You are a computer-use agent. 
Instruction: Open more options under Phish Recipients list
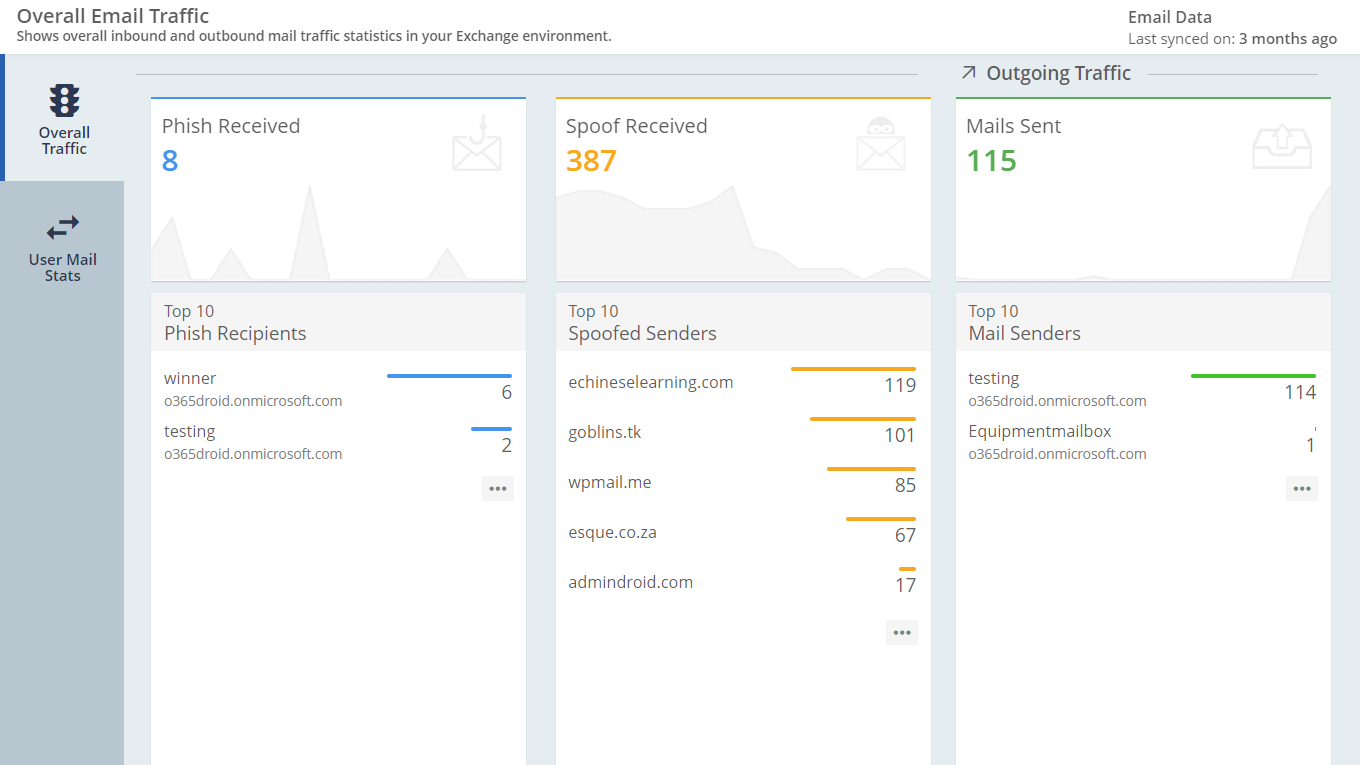point(497,488)
